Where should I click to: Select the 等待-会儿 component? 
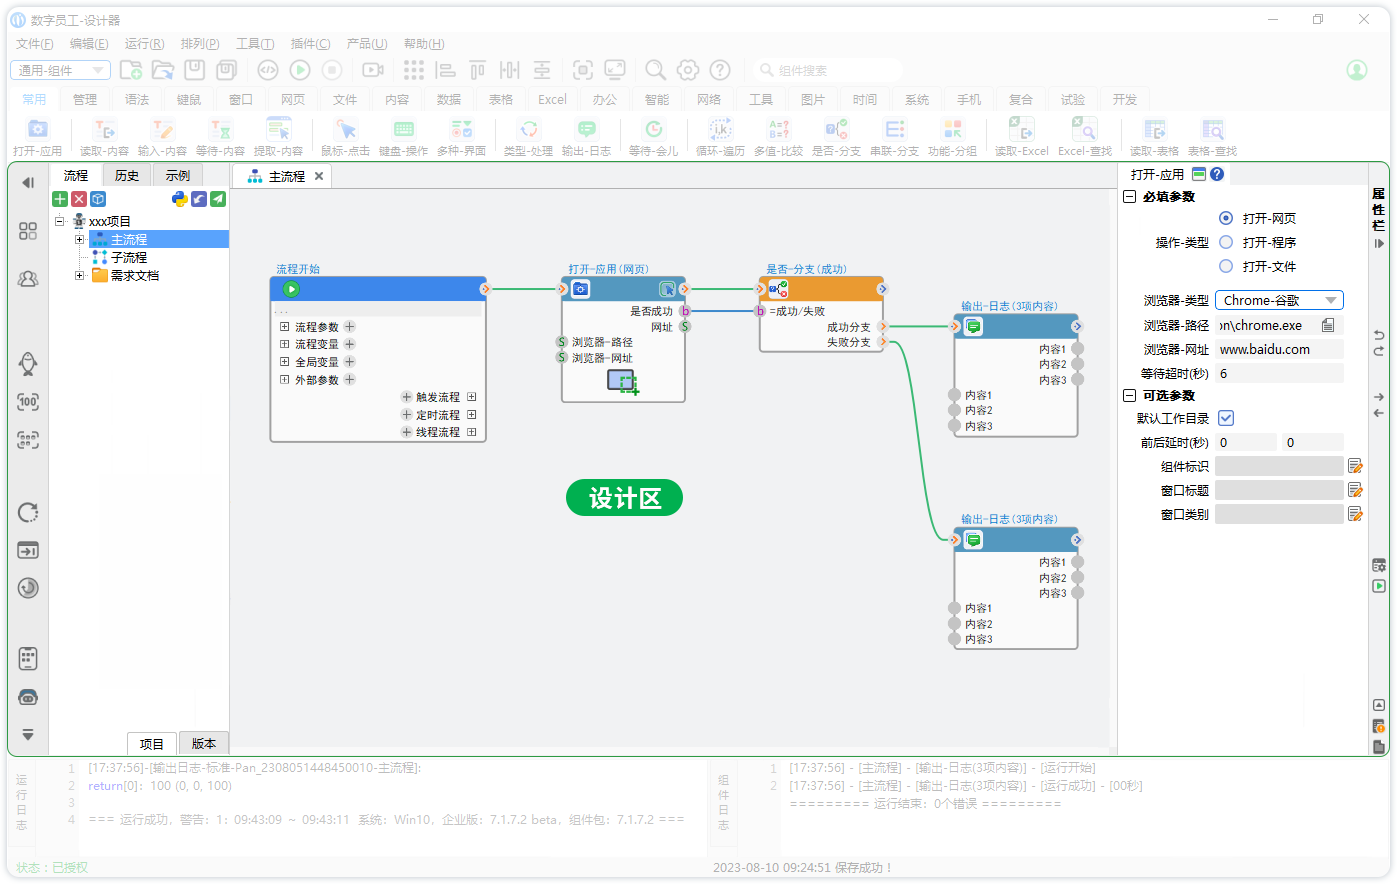tap(653, 136)
